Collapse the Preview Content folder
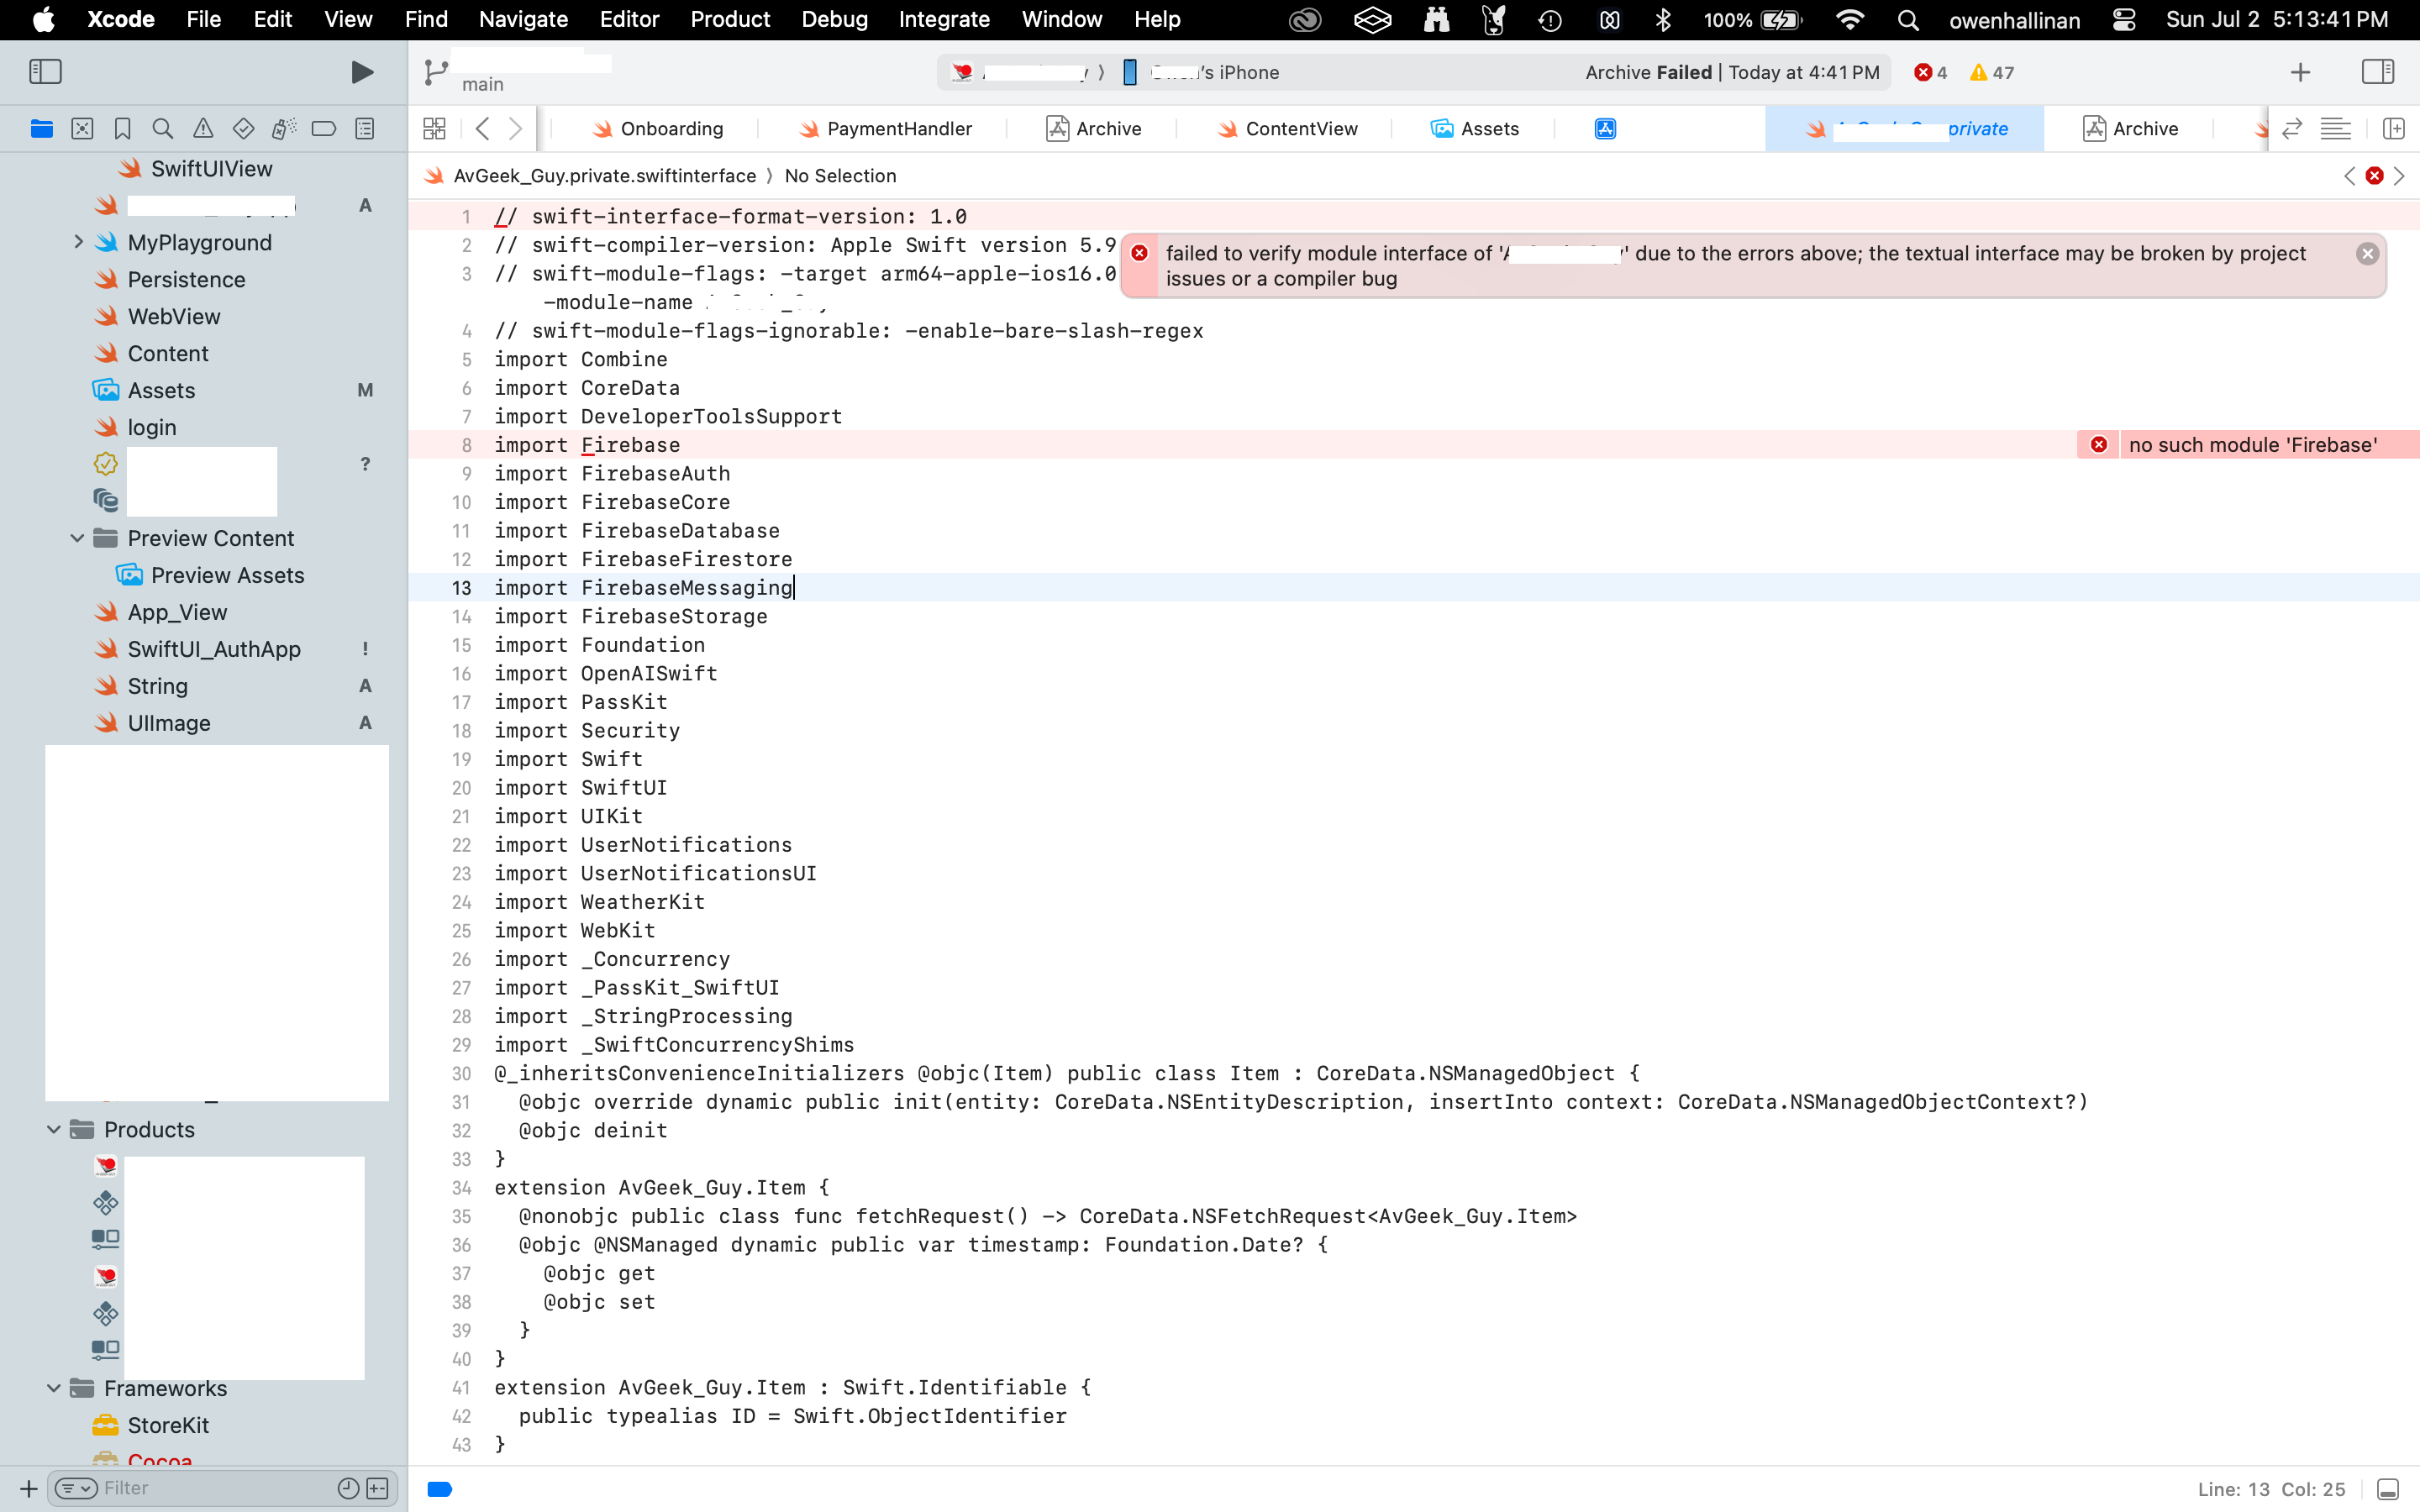This screenshot has height=1512, width=2420. point(77,538)
